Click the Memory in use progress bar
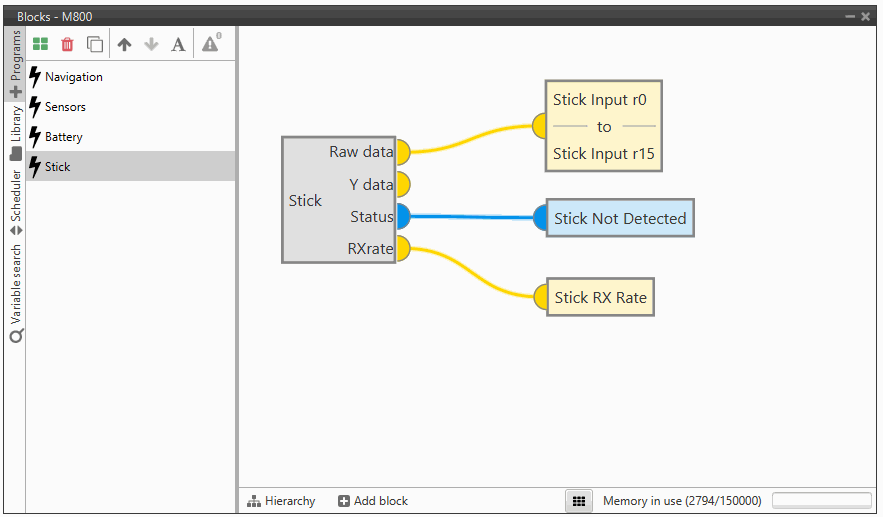The width and height of the screenshot is (883, 517). [821, 501]
